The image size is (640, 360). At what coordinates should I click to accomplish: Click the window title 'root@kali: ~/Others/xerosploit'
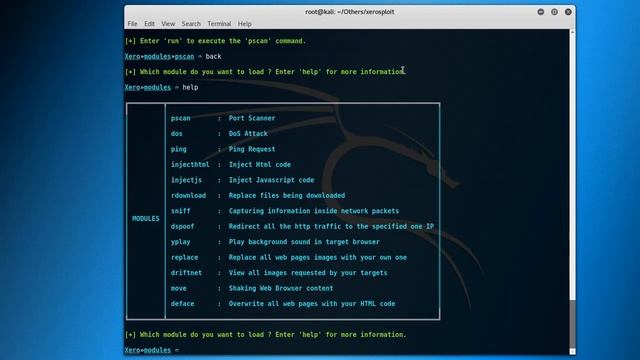point(350,12)
